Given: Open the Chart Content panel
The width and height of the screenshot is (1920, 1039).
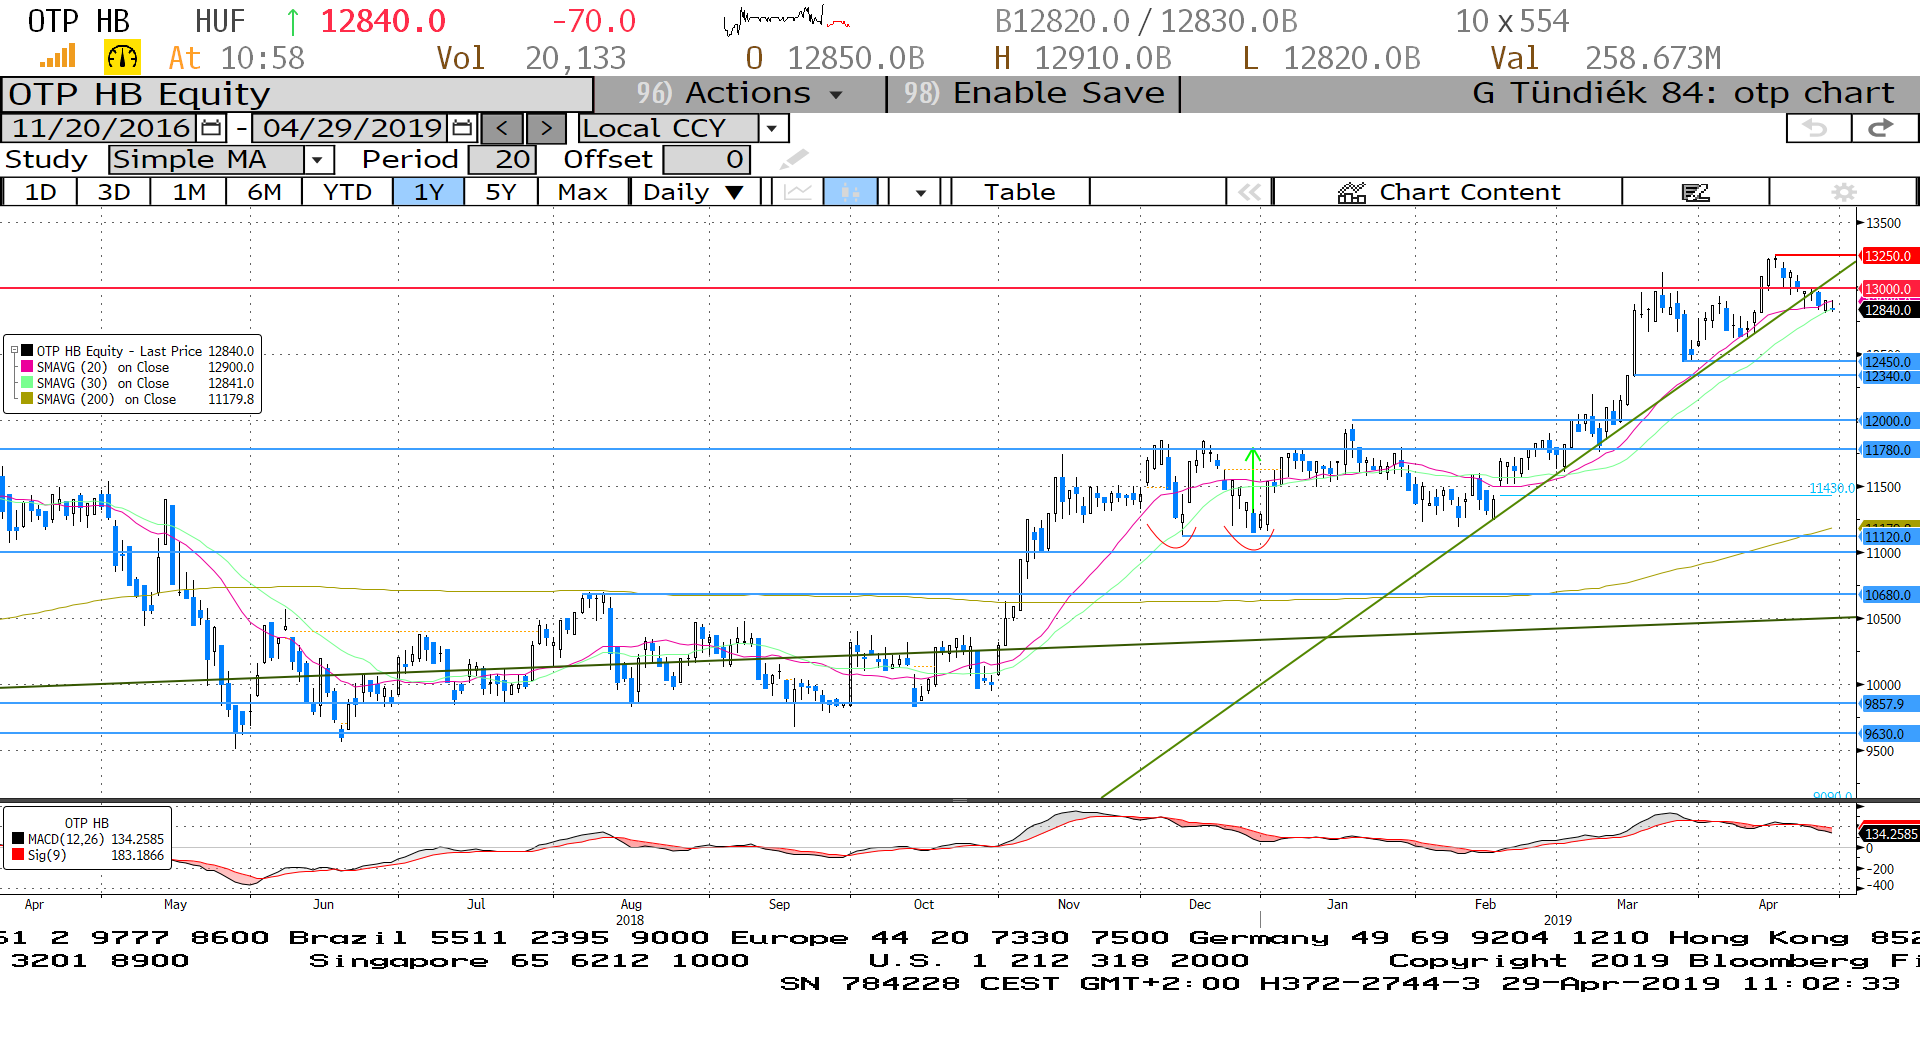Looking at the screenshot, I should coord(1448,192).
